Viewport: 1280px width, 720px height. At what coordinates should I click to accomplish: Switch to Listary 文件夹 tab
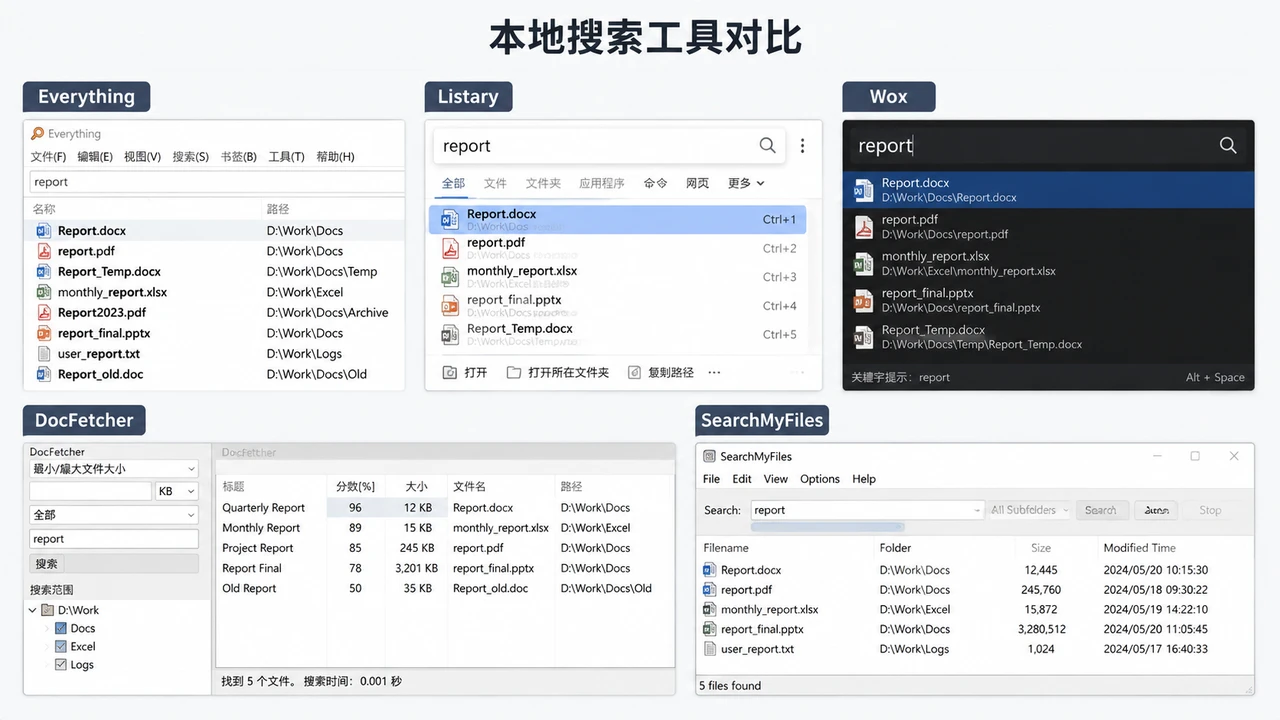[543, 183]
